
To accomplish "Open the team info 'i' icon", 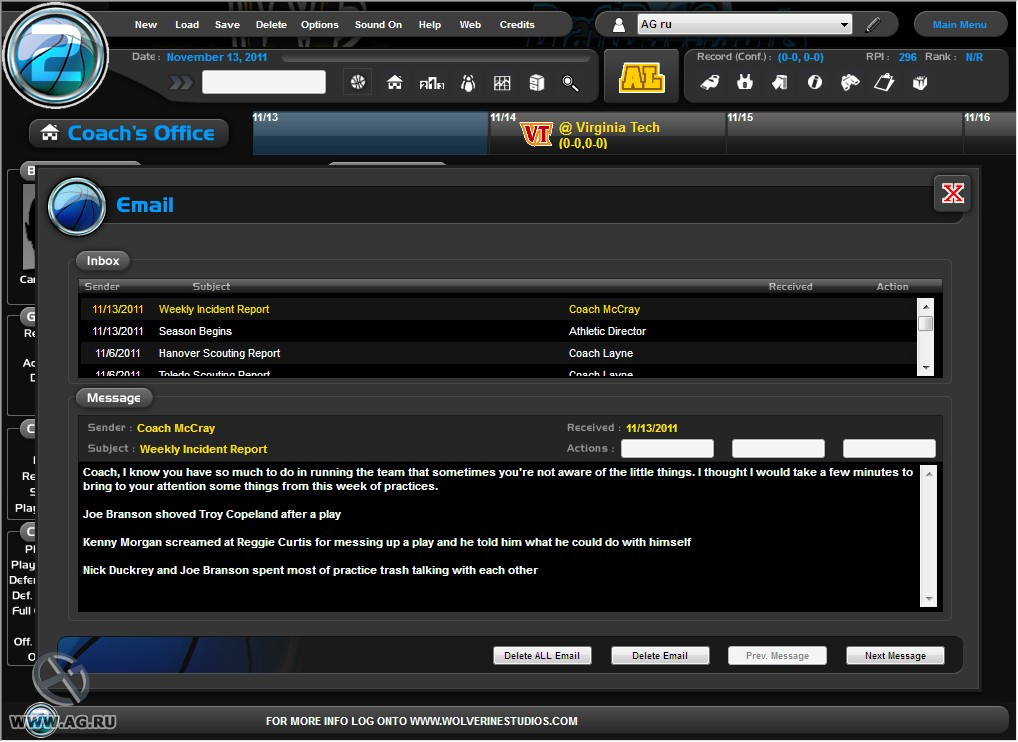I will point(815,82).
